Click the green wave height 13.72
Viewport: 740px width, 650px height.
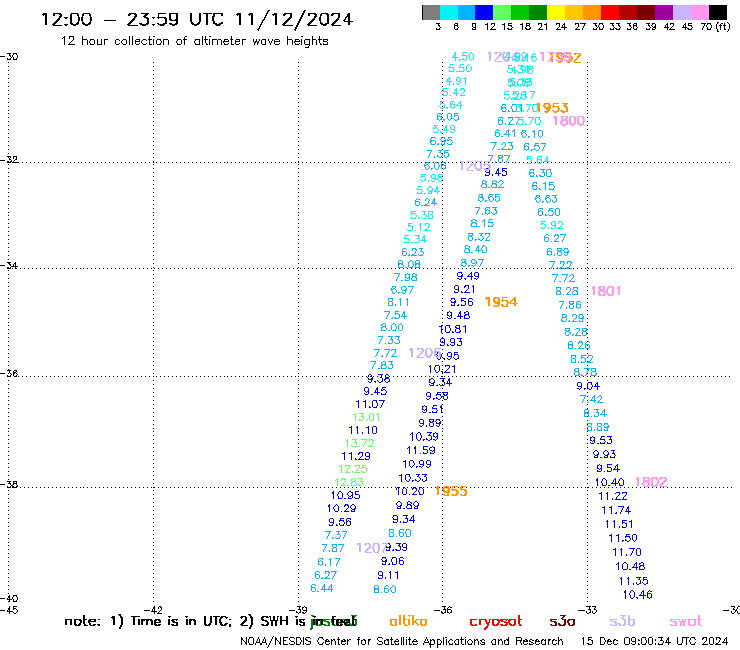[x=360, y=443]
